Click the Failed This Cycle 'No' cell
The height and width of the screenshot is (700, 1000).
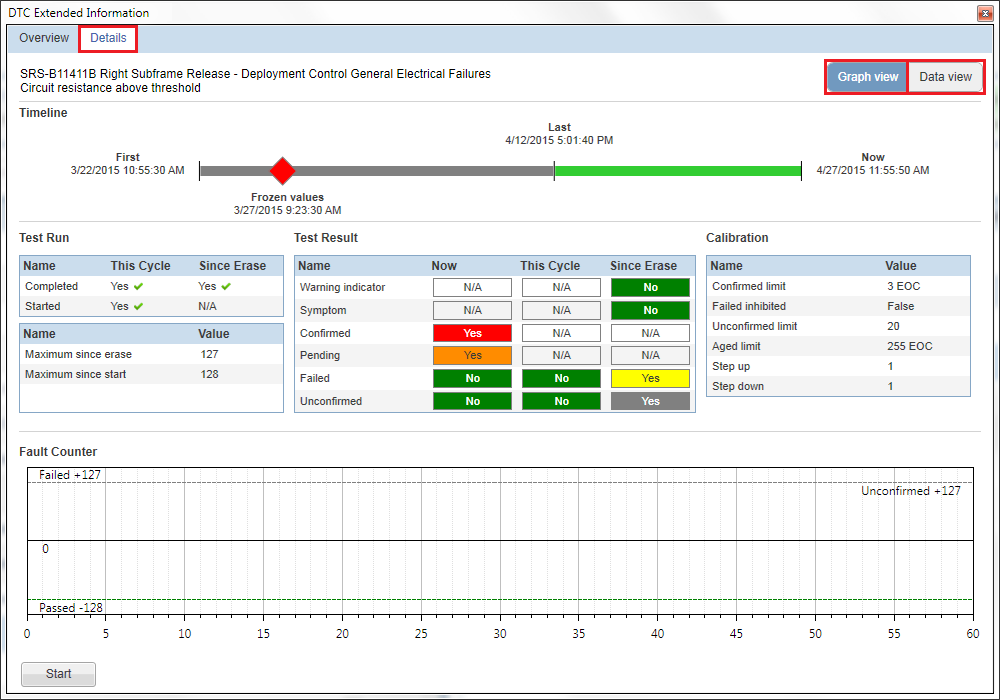(x=561, y=378)
